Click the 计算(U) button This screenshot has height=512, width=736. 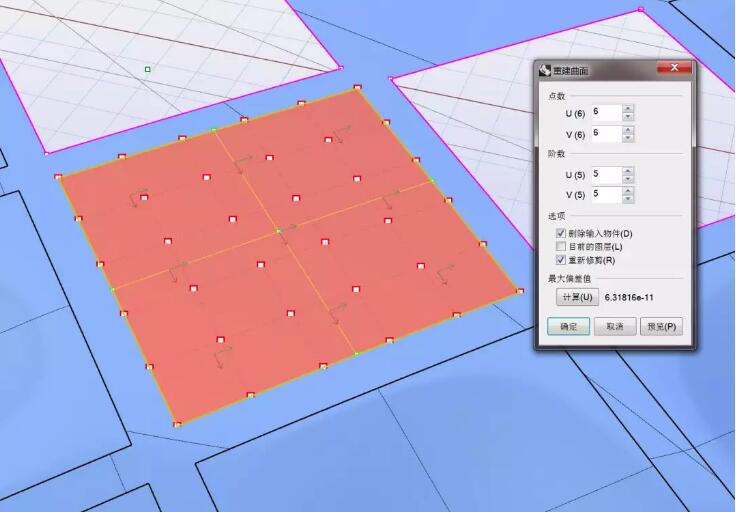577,297
